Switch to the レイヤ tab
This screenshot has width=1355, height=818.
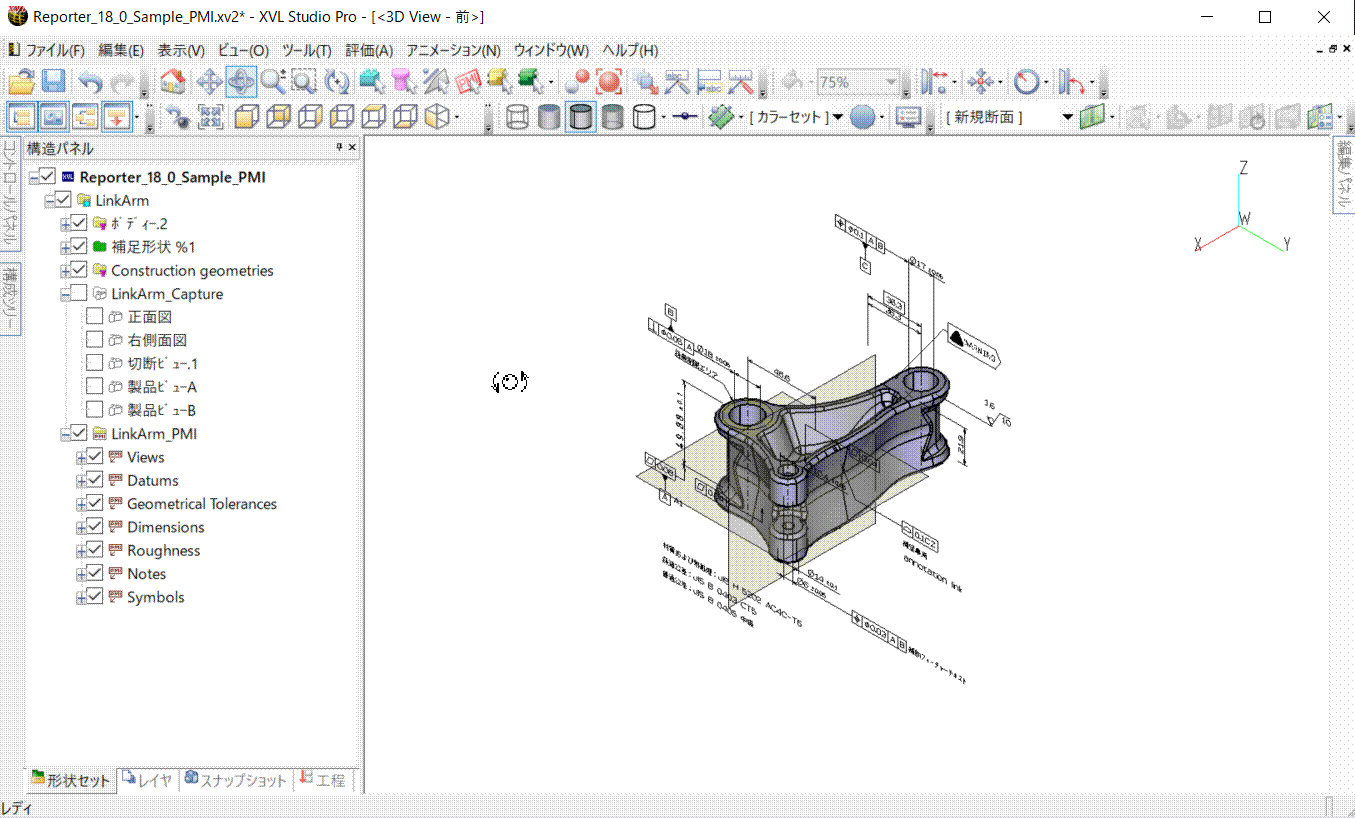148,780
